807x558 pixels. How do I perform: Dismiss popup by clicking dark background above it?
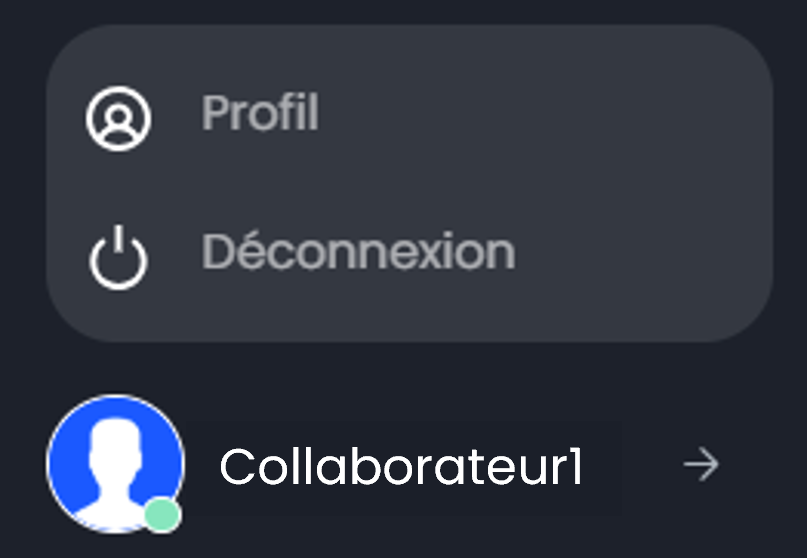tap(404, 10)
